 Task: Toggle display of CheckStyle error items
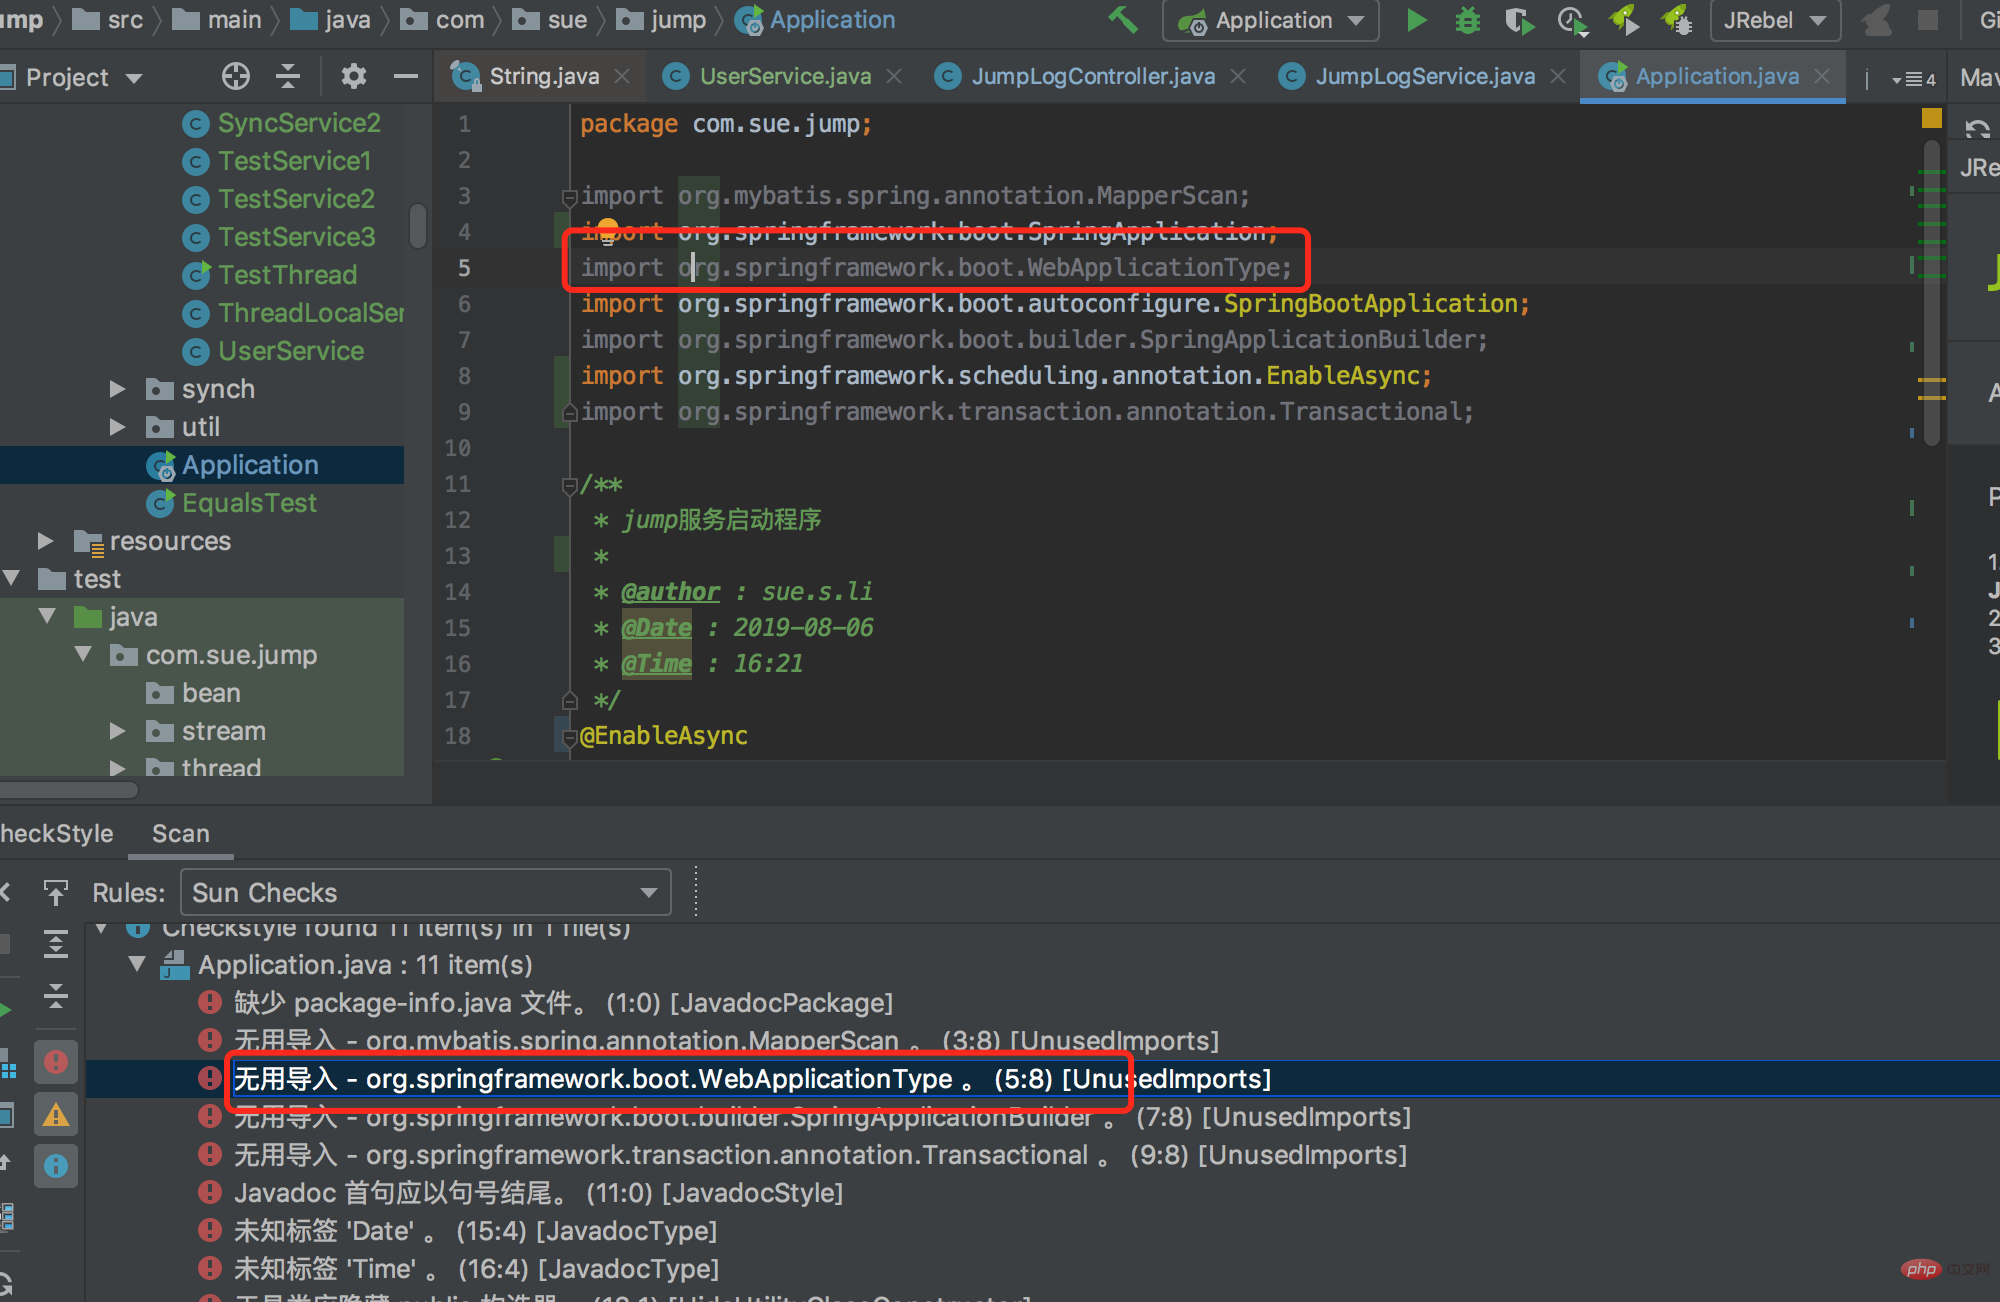tap(56, 1062)
